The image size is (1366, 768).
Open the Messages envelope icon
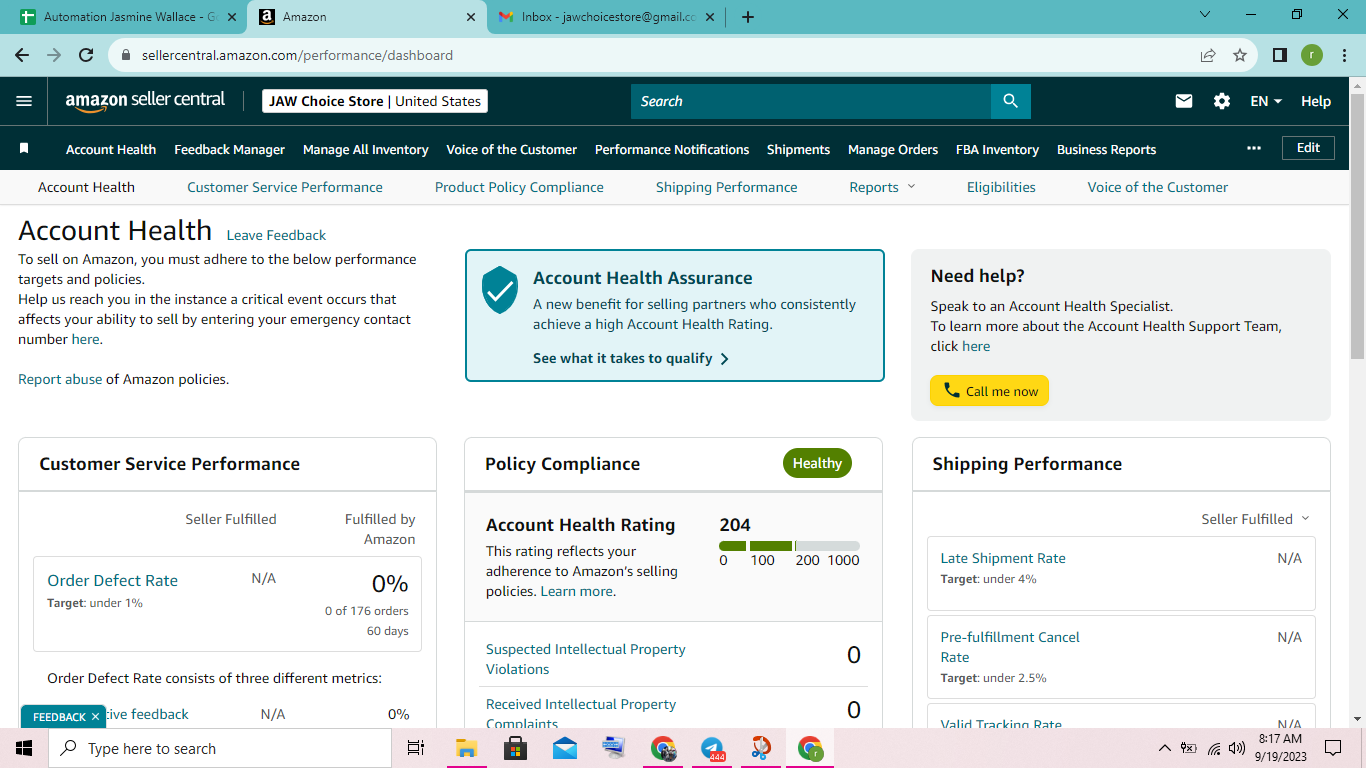click(1184, 101)
